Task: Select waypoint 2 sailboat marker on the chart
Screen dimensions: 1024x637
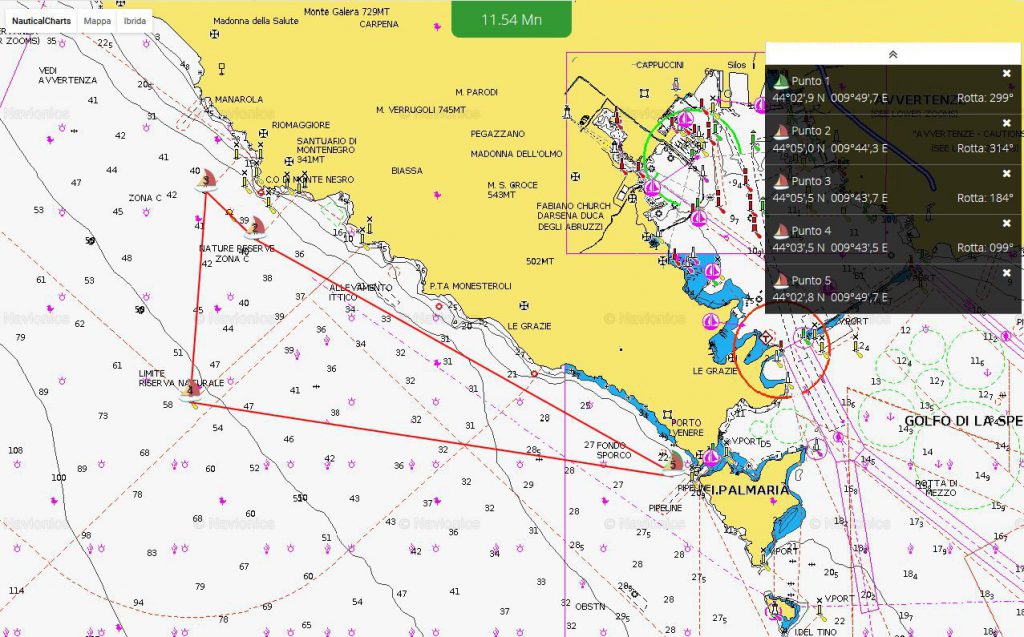Action: click(255, 226)
